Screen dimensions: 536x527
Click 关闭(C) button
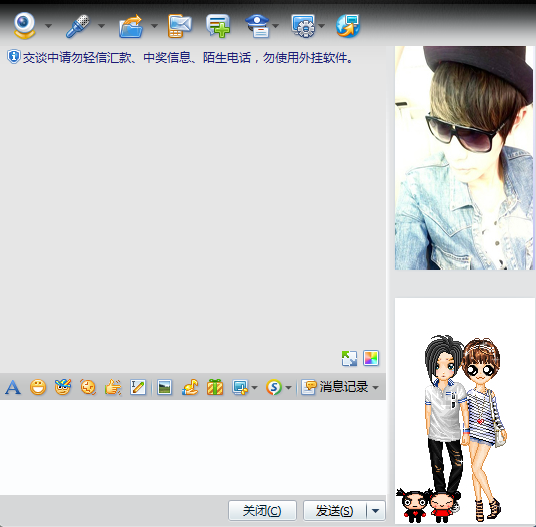(x=262, y=511)
